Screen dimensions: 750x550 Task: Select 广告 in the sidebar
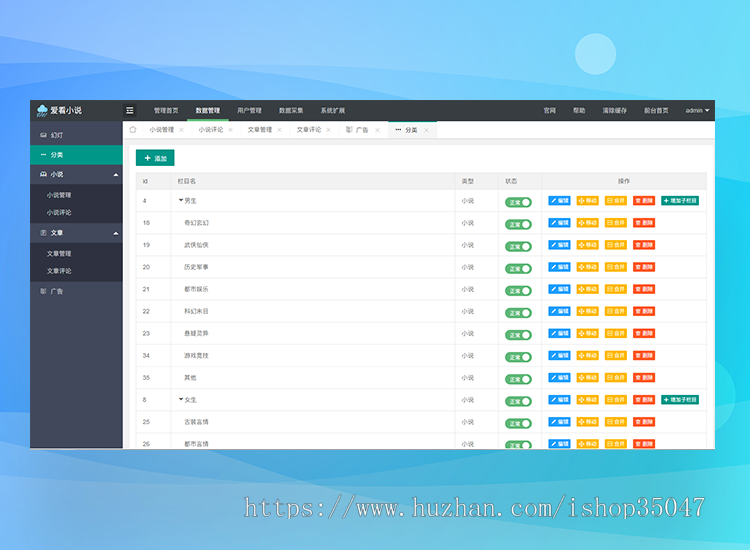(x=77, y=291)
